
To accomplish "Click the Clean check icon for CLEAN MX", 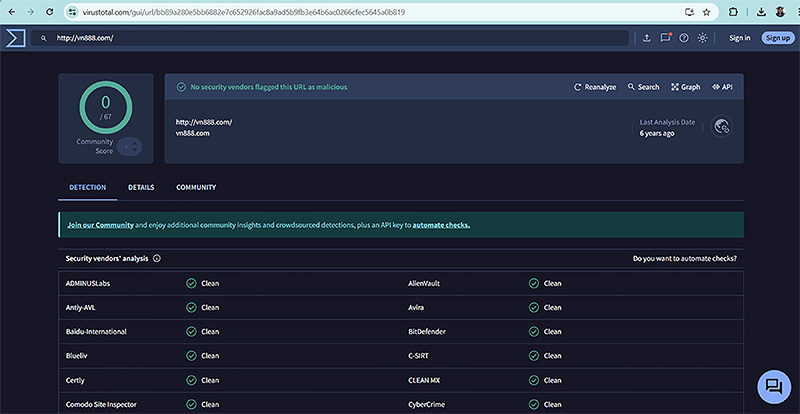I will [x=534, y=380].
